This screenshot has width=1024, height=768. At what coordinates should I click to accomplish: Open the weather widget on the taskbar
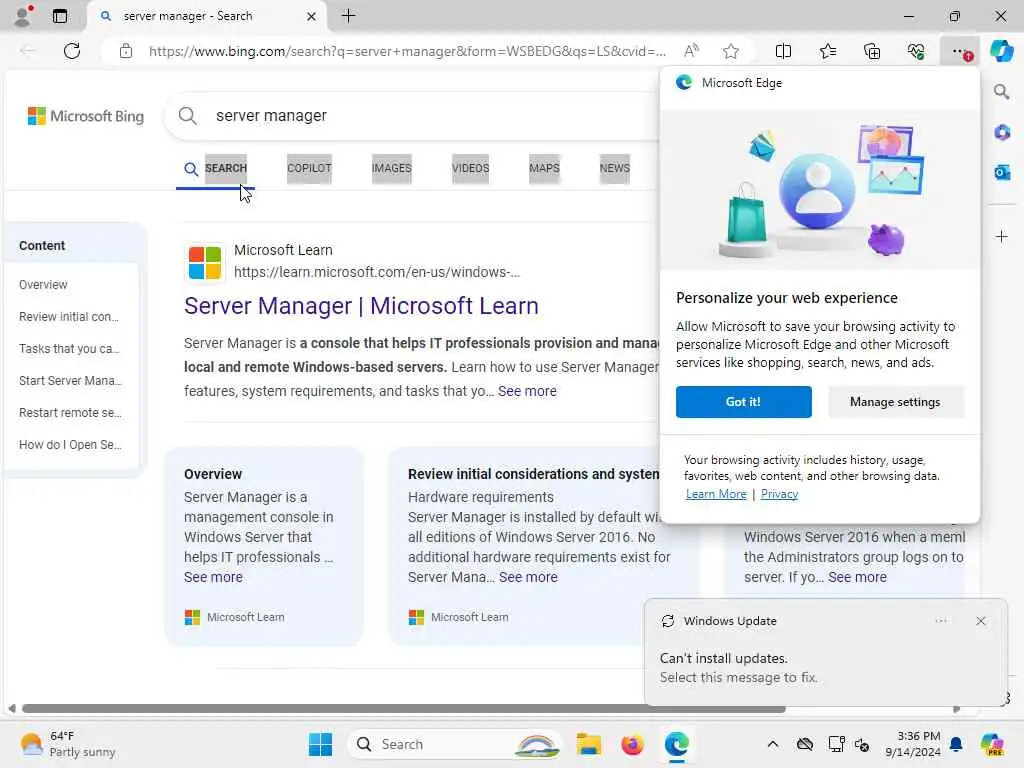pyautogui.click(x=68, y=744)
